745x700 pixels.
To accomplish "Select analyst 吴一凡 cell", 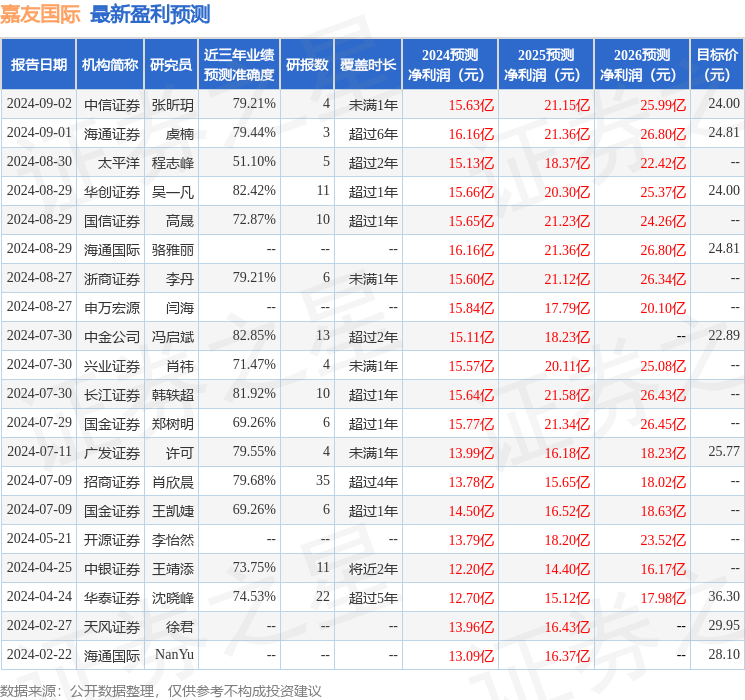I will (171, 191).
